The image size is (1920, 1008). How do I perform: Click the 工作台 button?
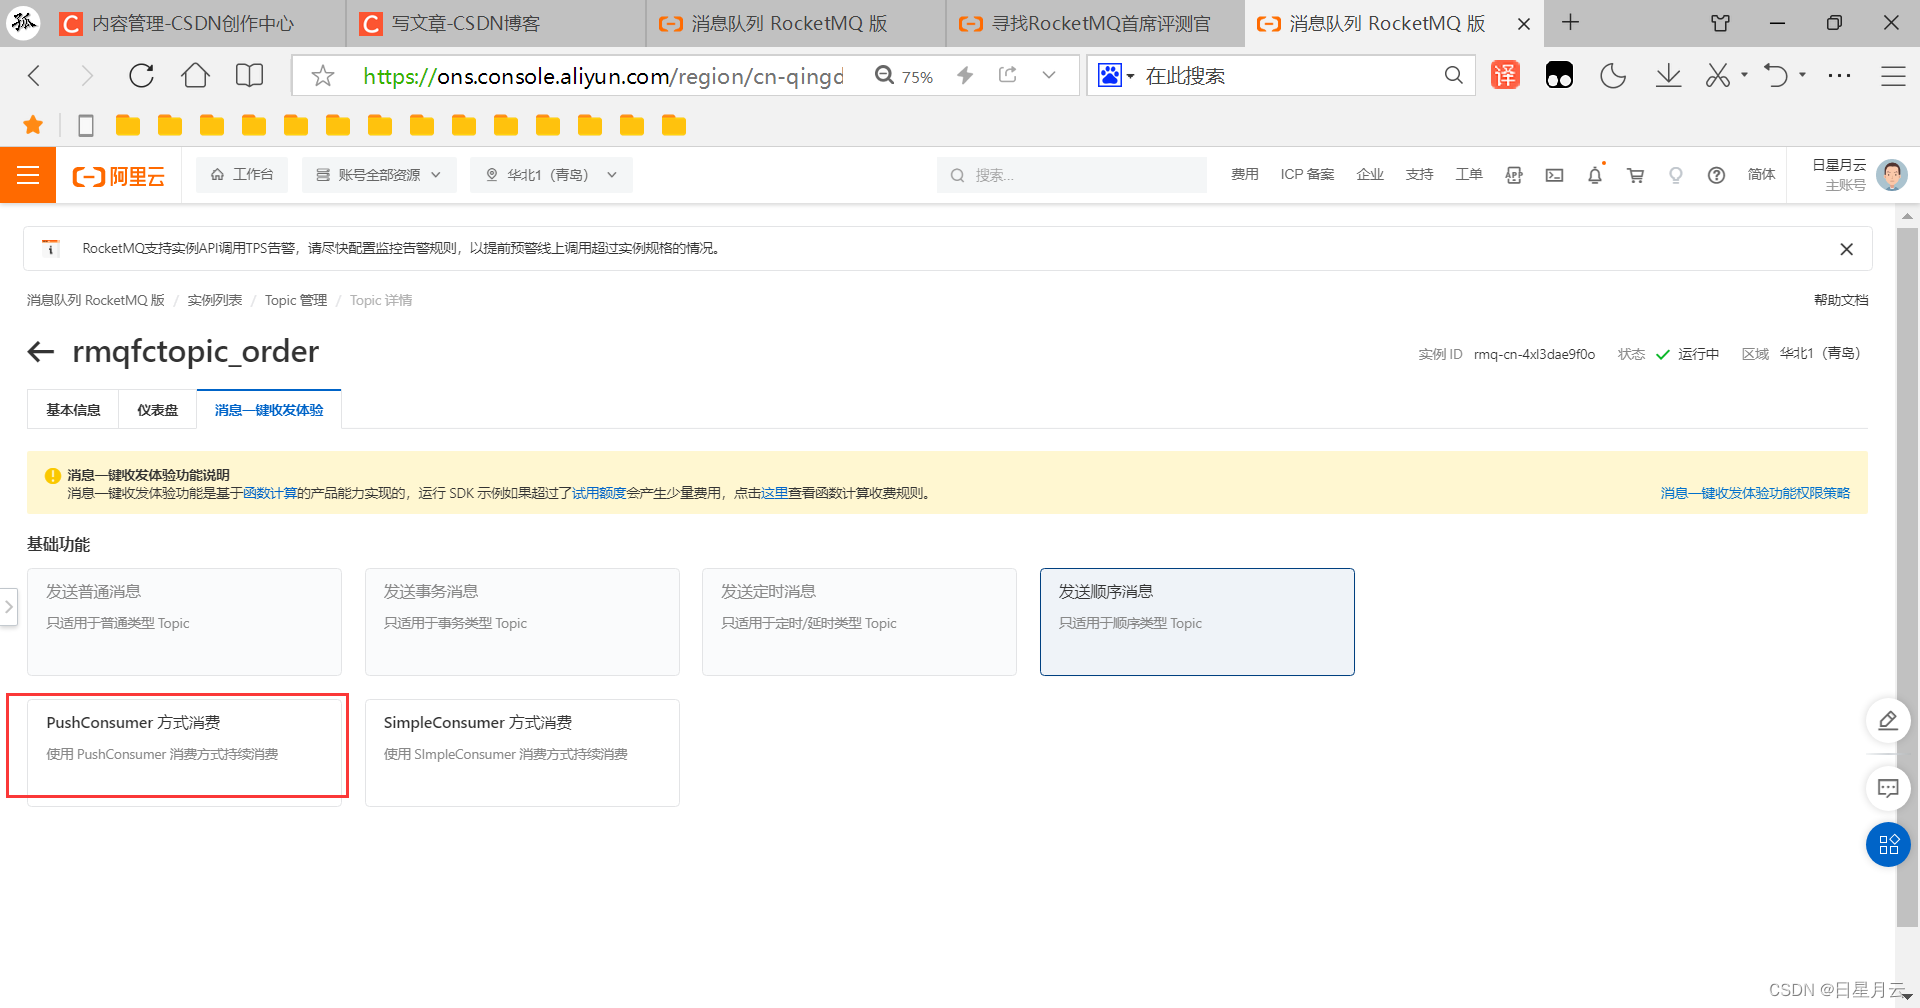pyautogui.click(x=242, y=175)
